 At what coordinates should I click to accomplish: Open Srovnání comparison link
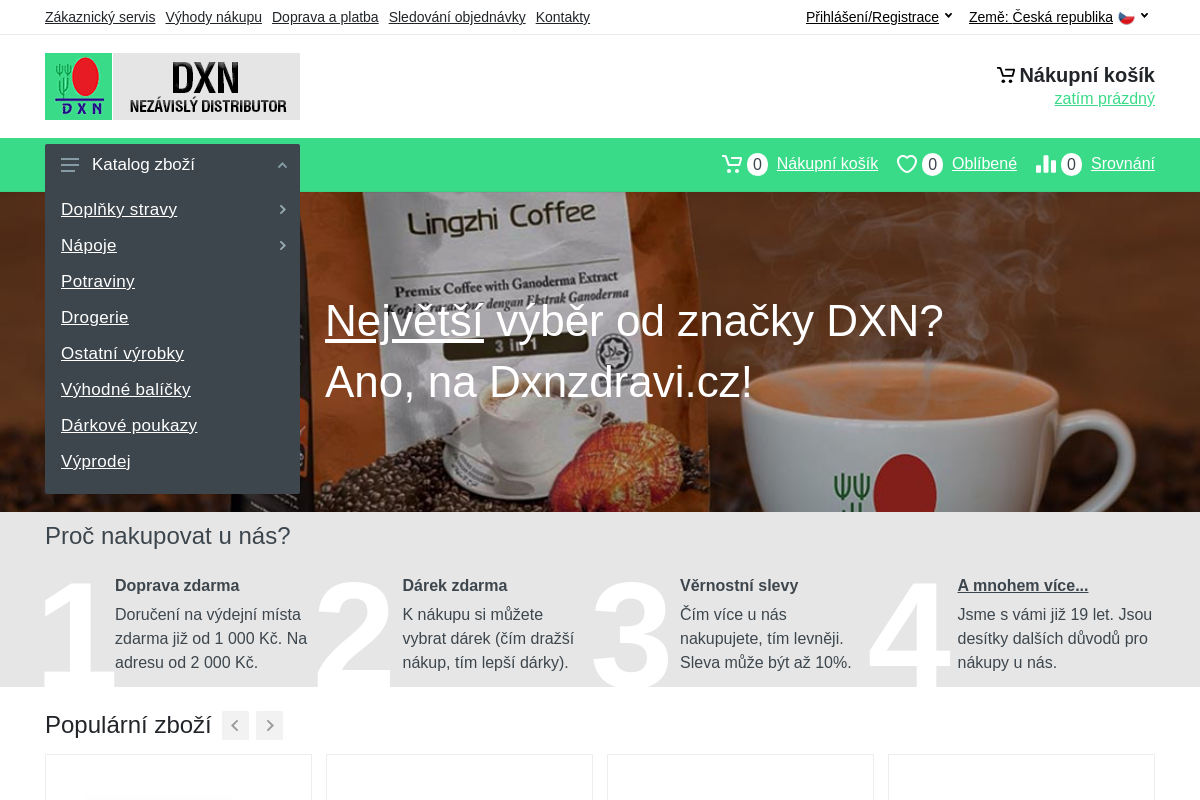point(1123,164)
